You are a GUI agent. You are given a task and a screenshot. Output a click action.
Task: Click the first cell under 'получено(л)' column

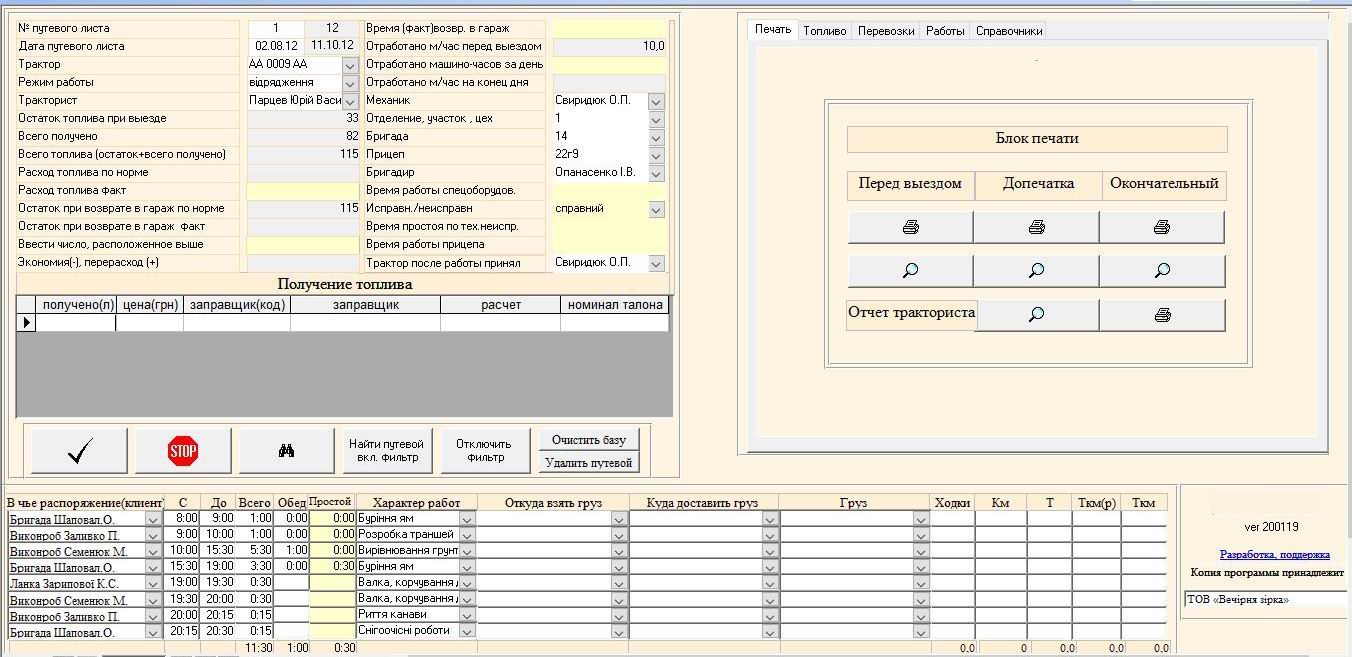tap(76, 323)
